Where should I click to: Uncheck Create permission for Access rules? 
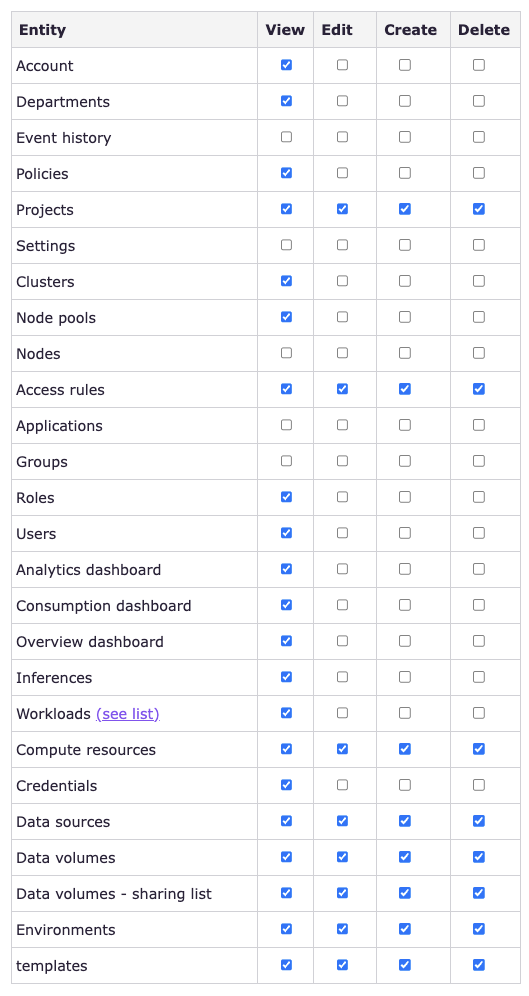click(405, 389)
